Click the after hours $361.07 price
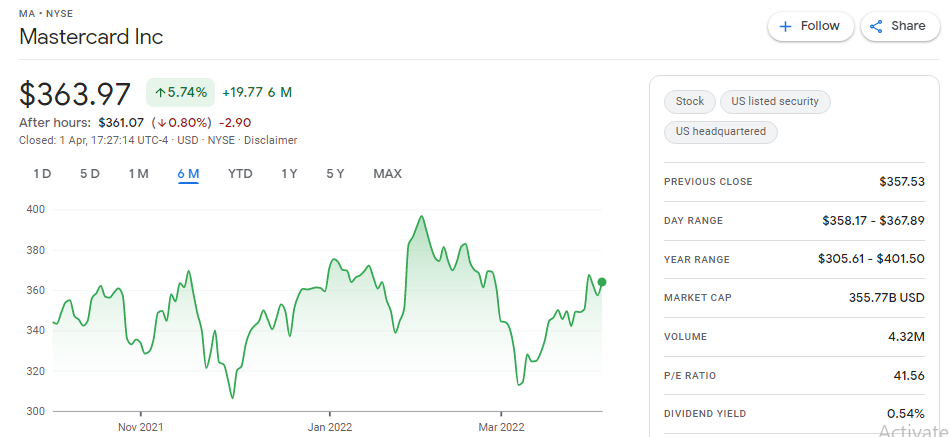950x437 pixels. point(121,123)
